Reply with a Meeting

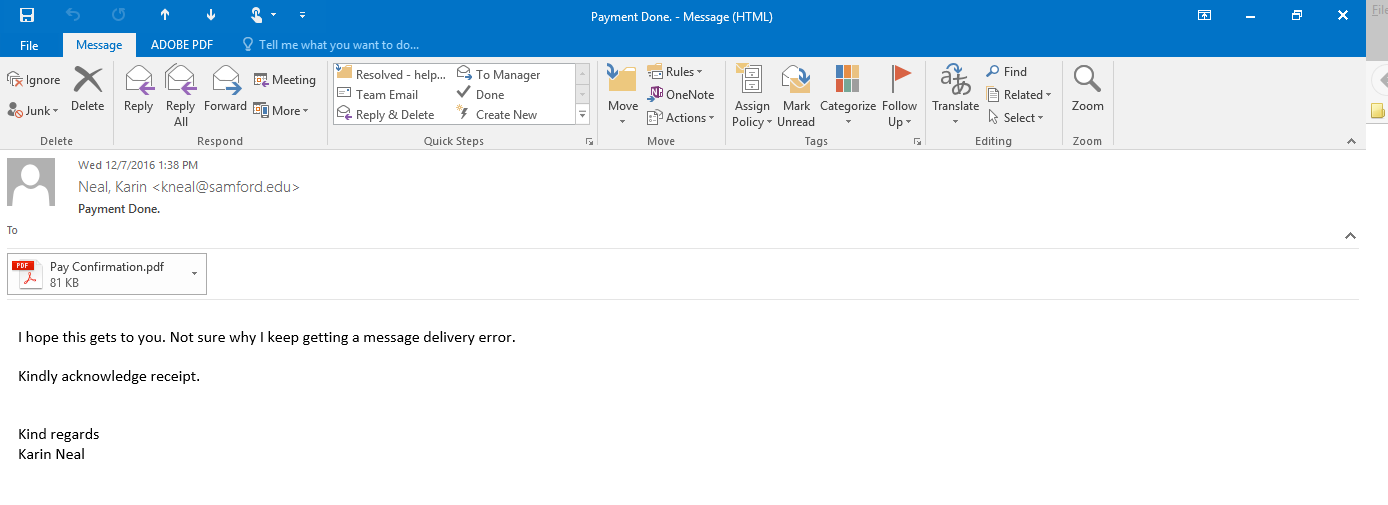coord(285,80)
